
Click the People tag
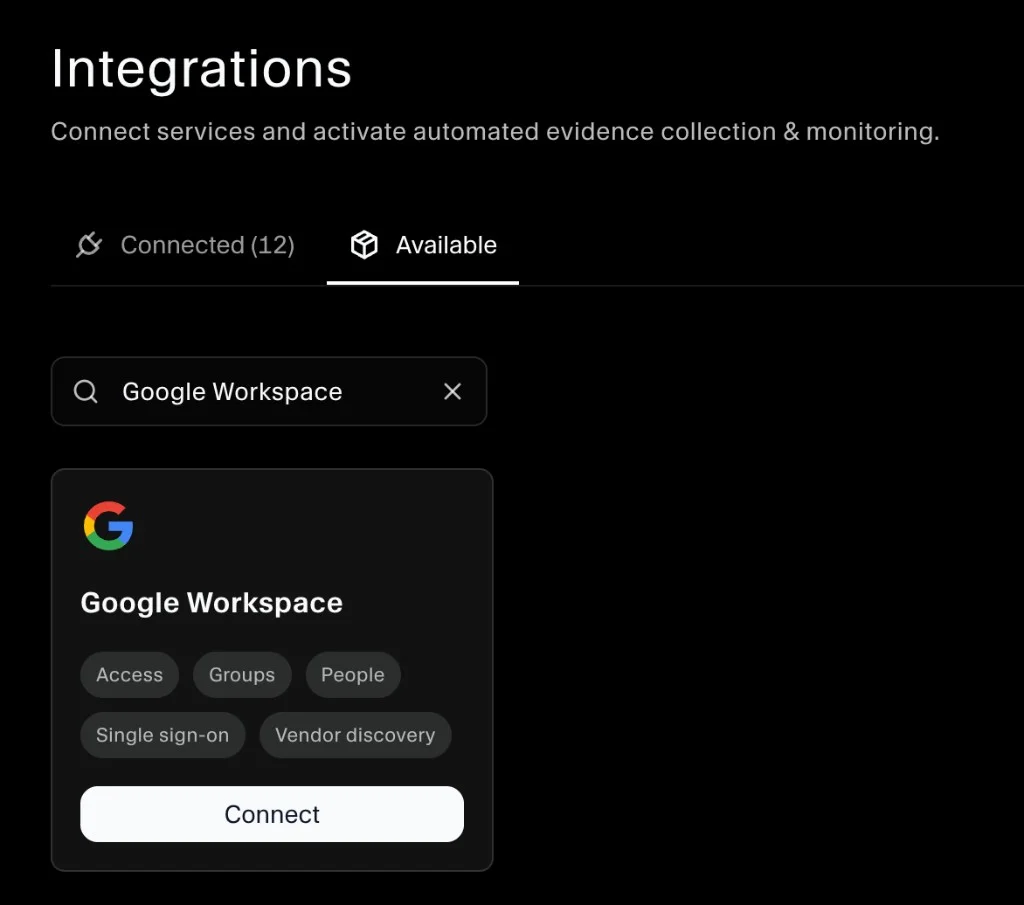[353, 675]
